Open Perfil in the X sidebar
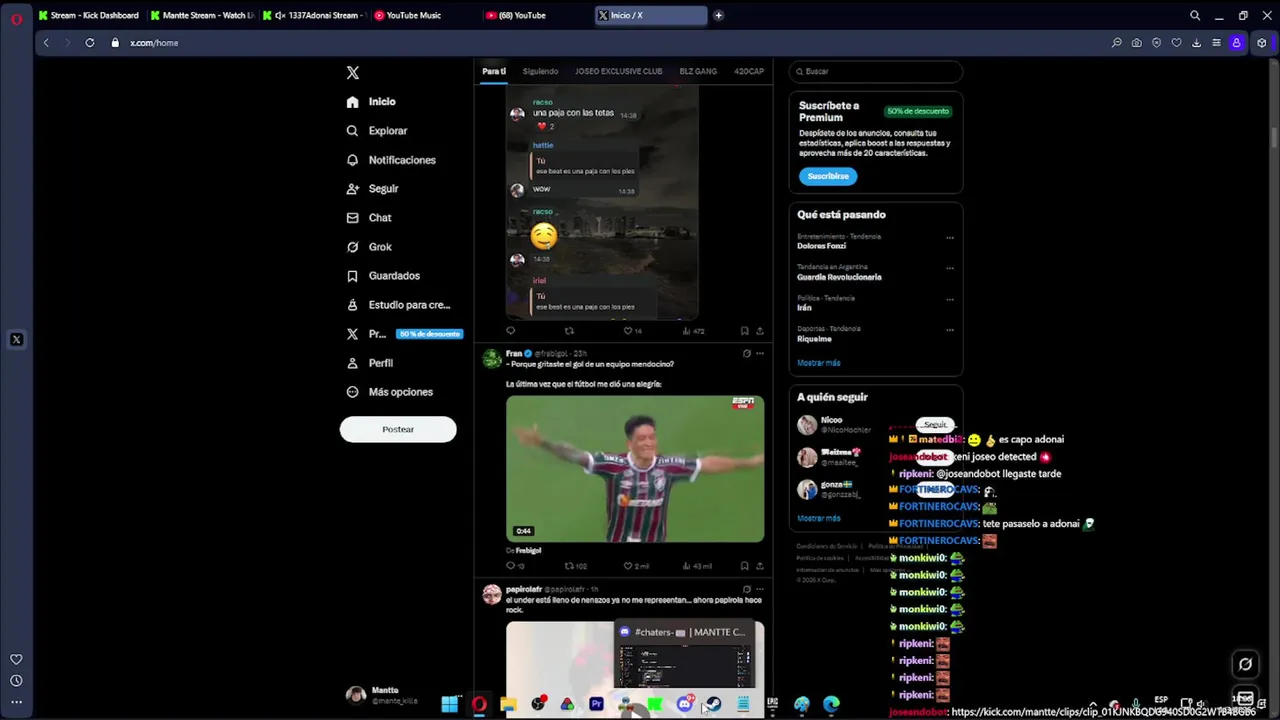The image size is (1280, 720). tap(369, 363)
